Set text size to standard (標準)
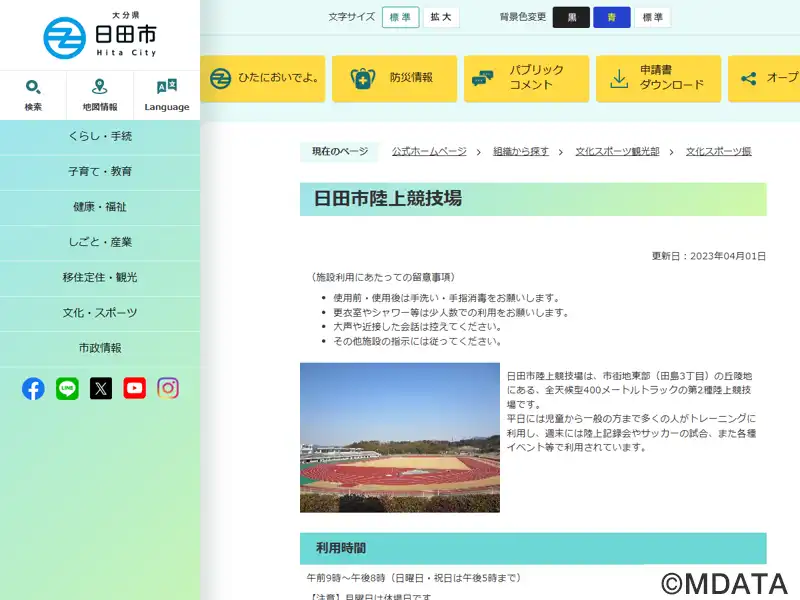This screenshot has width=800, height=600. point(400,17)
